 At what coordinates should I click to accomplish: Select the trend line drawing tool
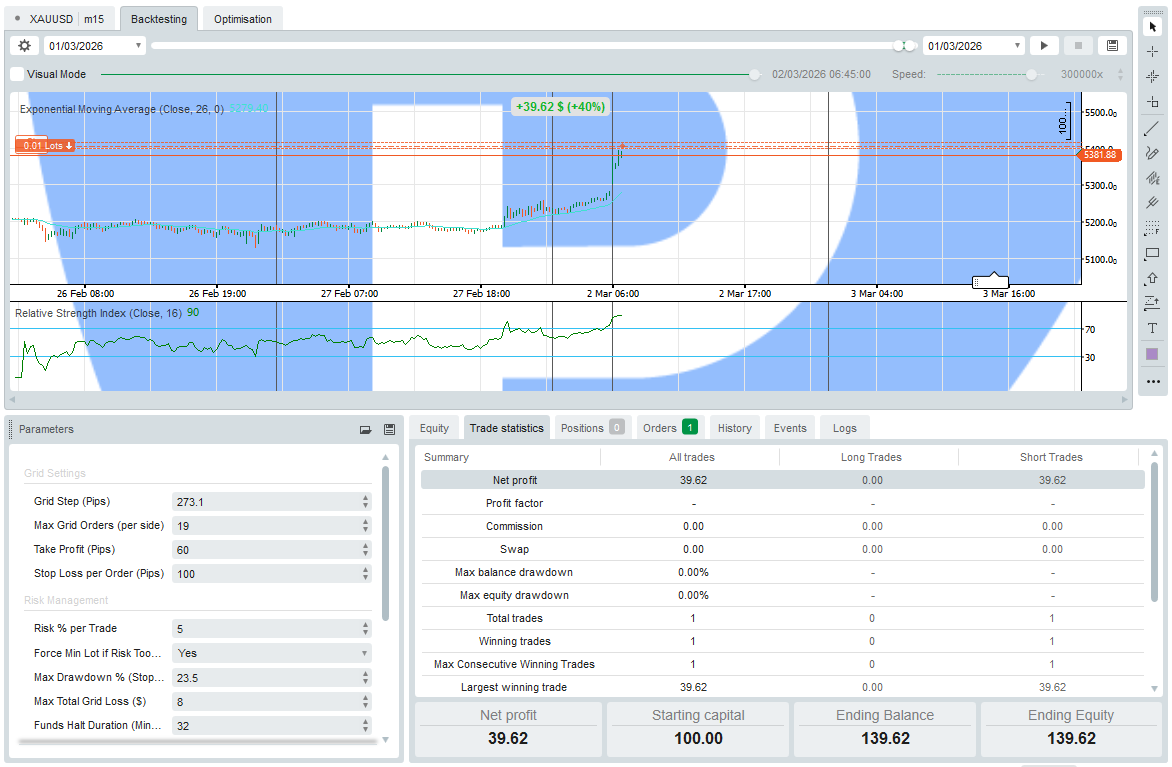click(x=1152, y=128)
